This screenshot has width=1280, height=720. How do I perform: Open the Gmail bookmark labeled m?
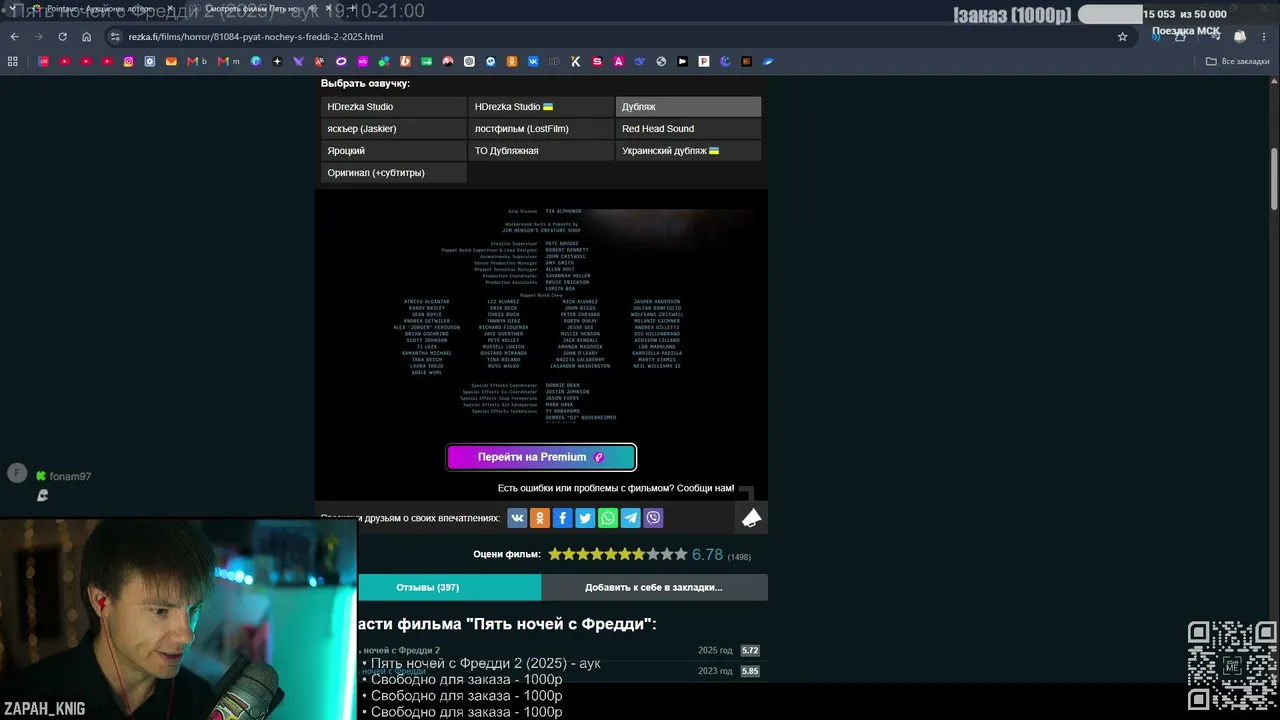(229, 61)
